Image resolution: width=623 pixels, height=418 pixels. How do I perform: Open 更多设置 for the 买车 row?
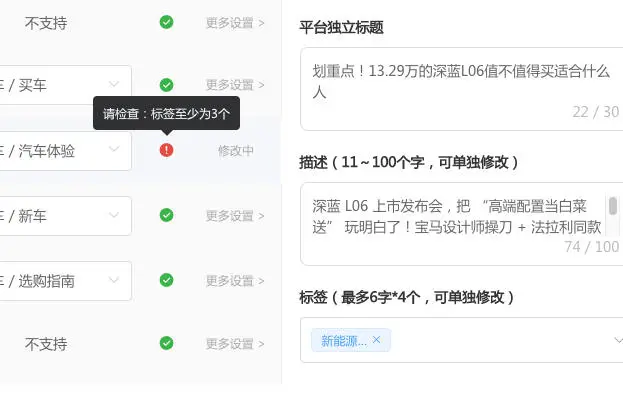tap(235, 85)
